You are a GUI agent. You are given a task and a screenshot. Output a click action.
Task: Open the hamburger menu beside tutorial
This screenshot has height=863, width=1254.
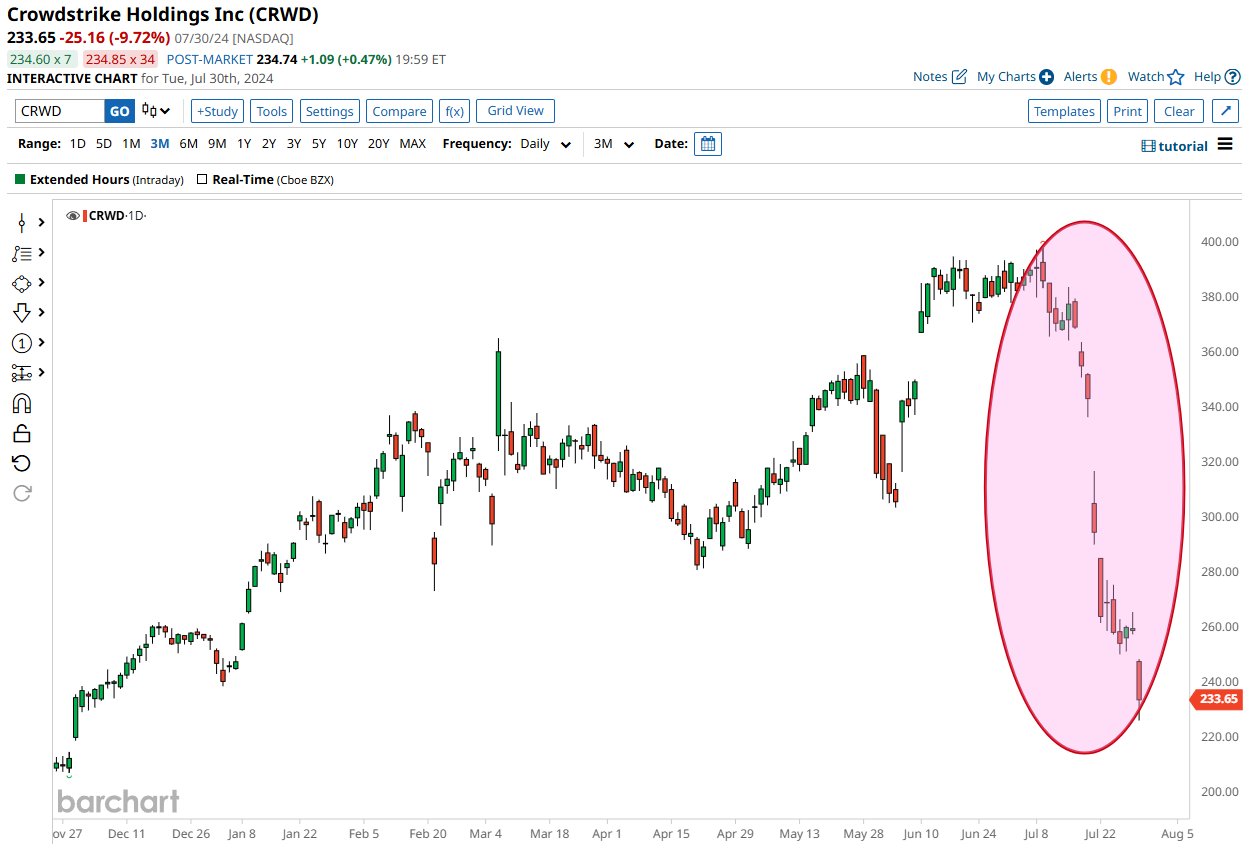pos(1226,146)
